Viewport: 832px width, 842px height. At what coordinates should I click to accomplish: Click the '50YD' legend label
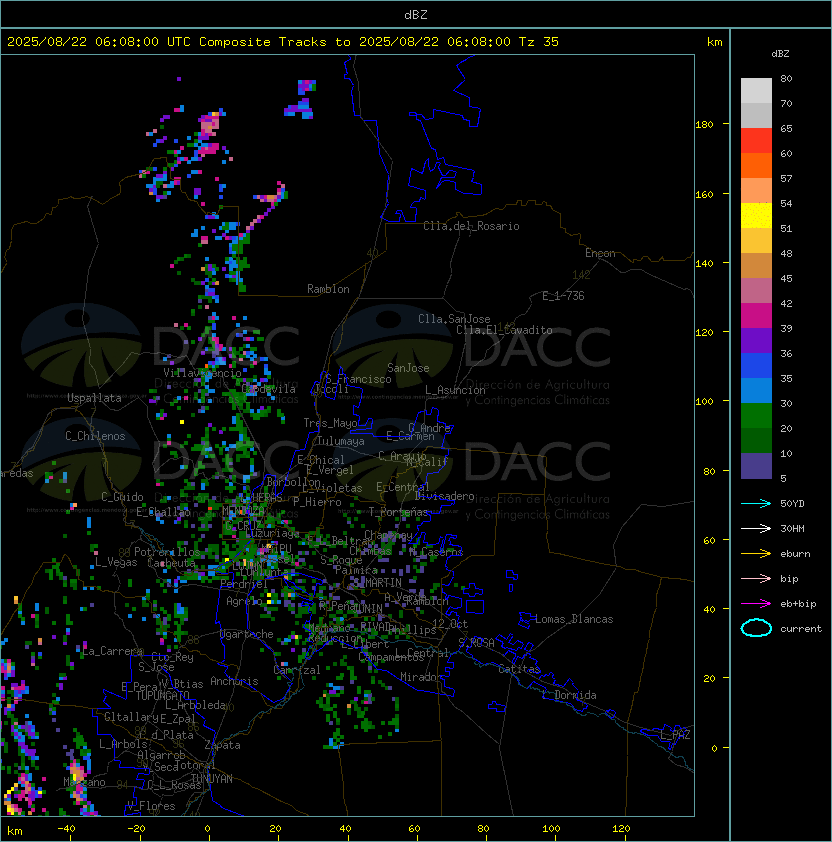(x=792, y=503)
